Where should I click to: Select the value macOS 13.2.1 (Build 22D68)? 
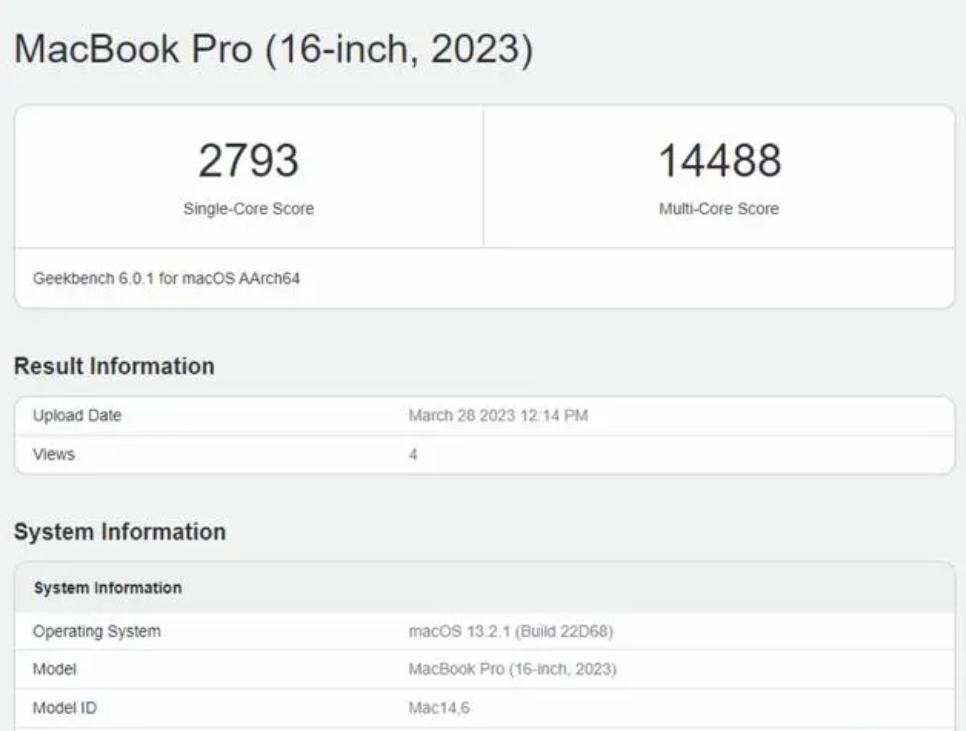pos(511,631)
